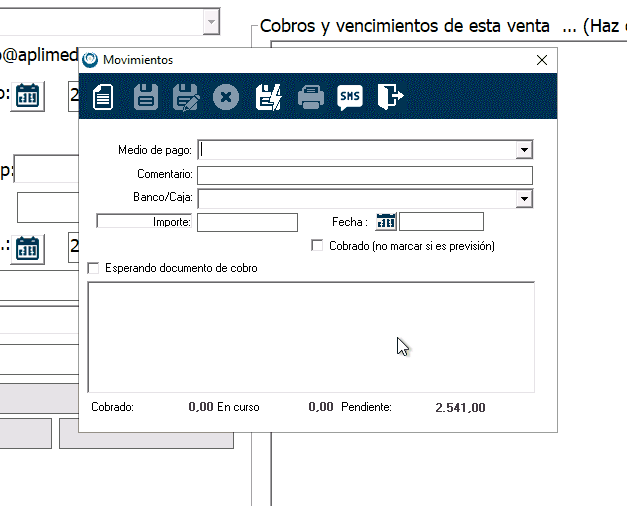Click the new document icon in toolbar
The width and height of the screenshot is (627, 506).
coord(103,97)
